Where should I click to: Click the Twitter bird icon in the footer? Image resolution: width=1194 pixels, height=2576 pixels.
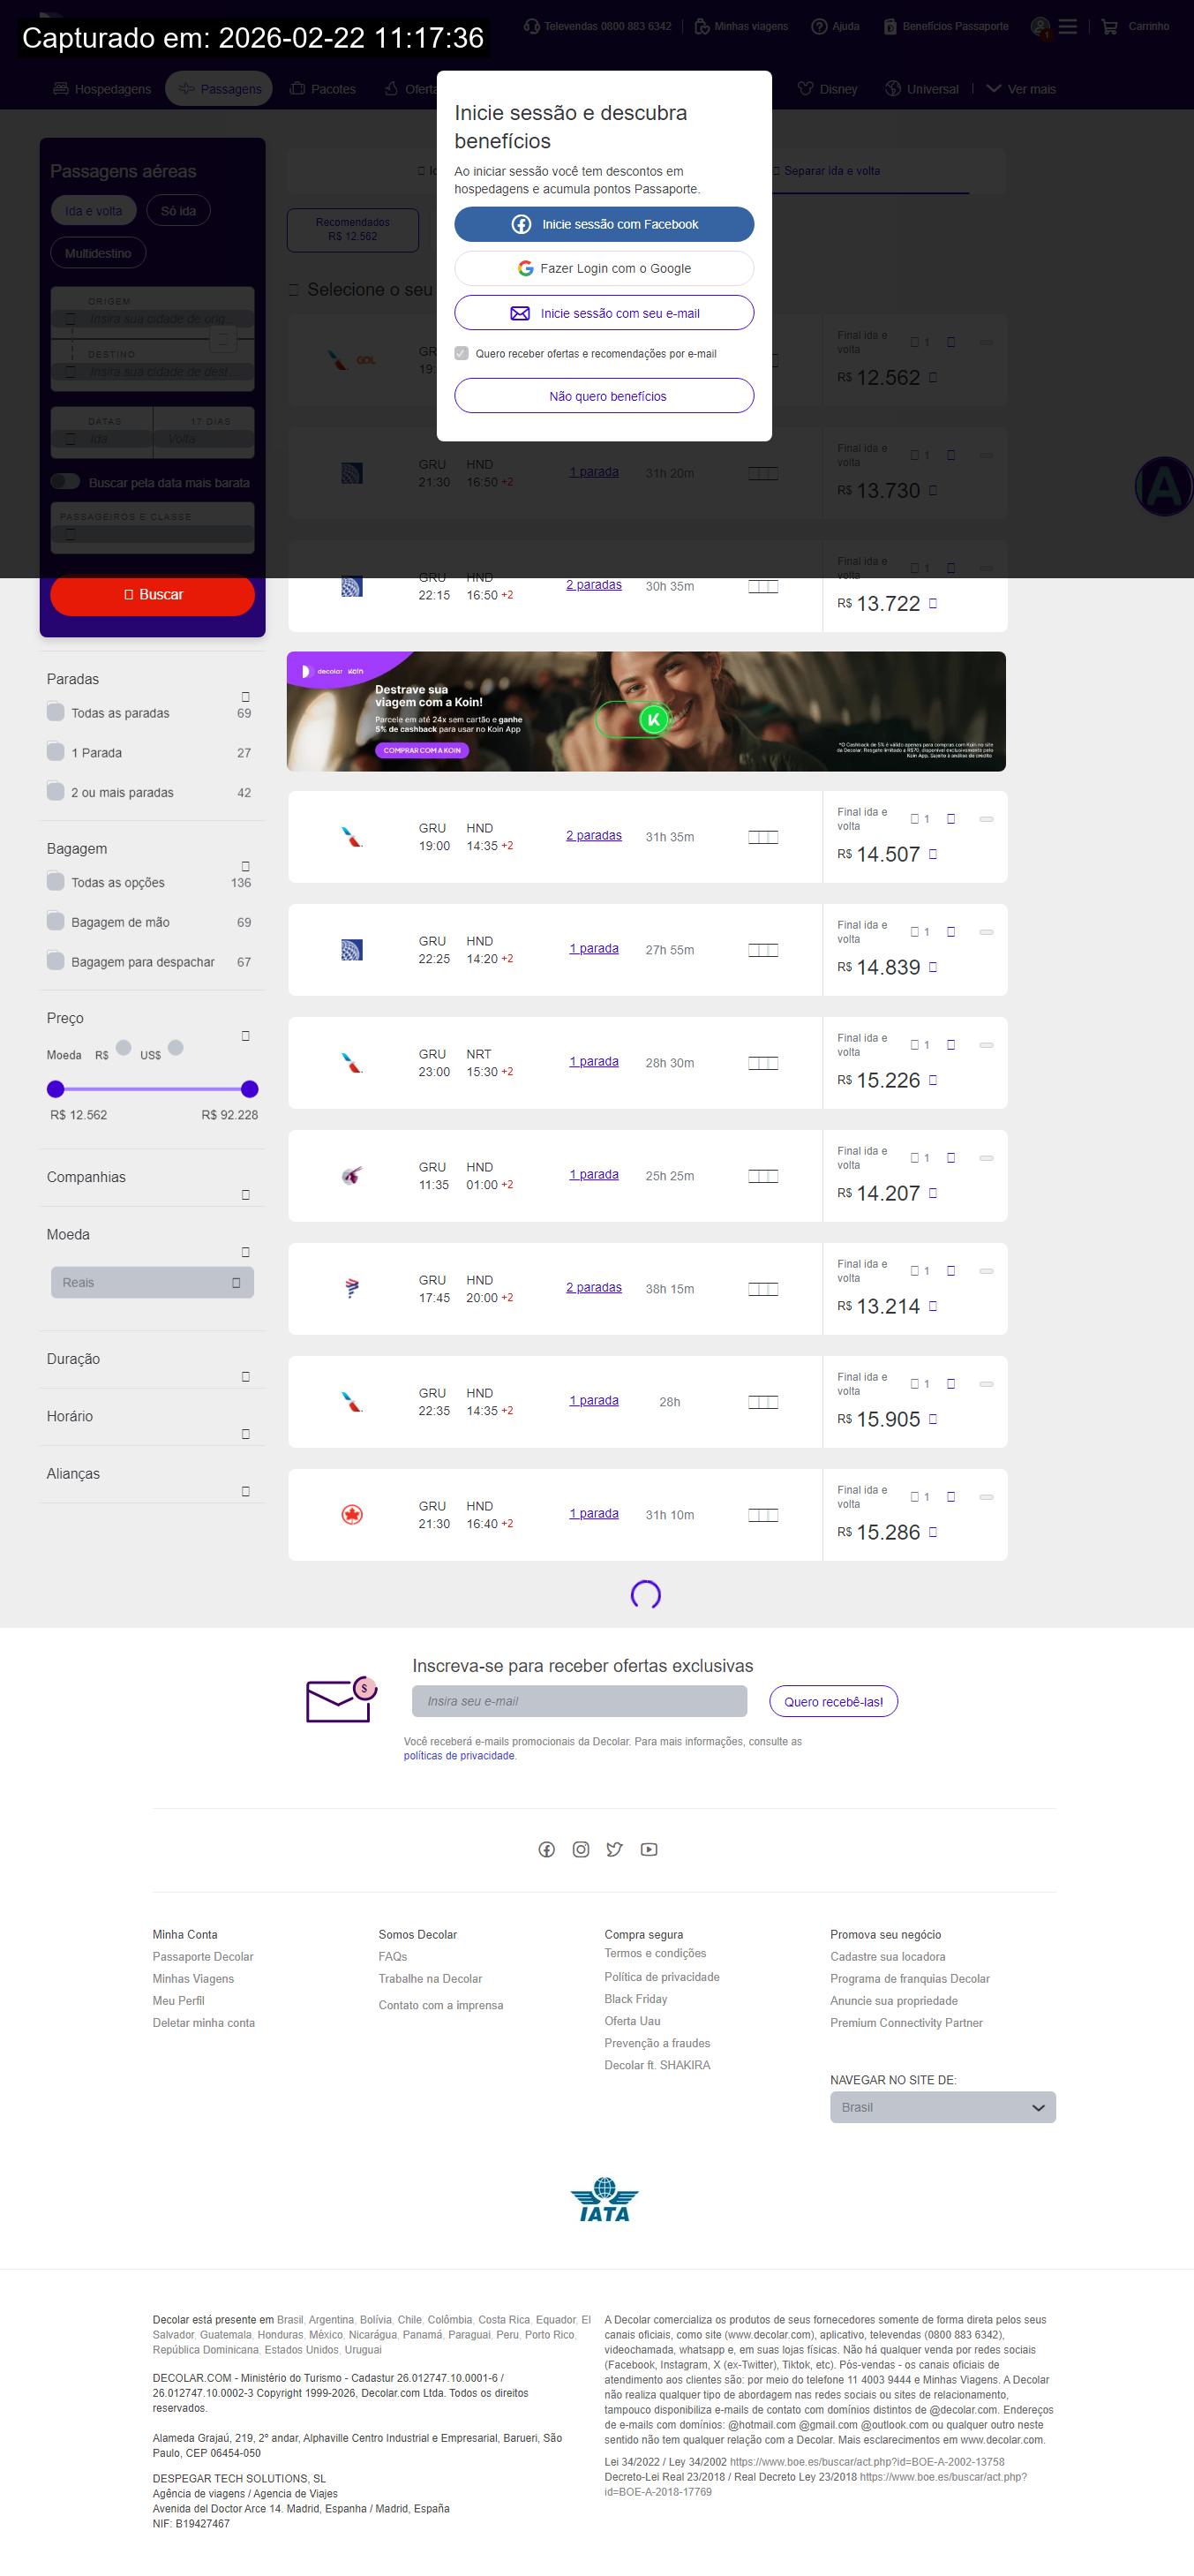(614, 1849)
